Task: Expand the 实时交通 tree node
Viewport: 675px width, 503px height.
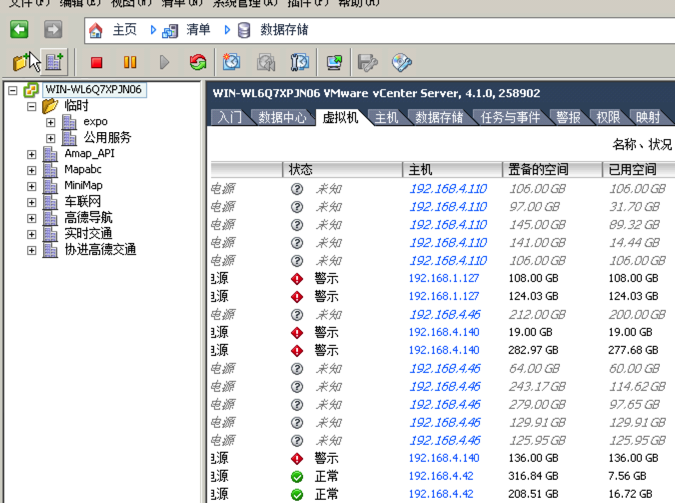Action: [x=31, y=234]
